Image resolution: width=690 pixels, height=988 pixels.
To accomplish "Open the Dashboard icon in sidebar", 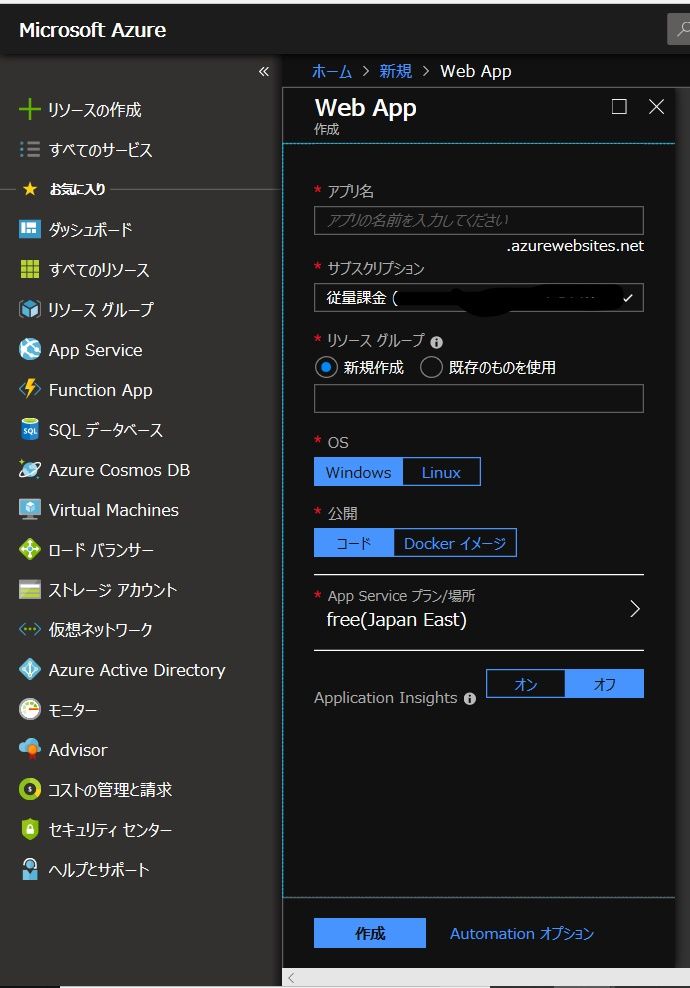I will tap(30, 229).
